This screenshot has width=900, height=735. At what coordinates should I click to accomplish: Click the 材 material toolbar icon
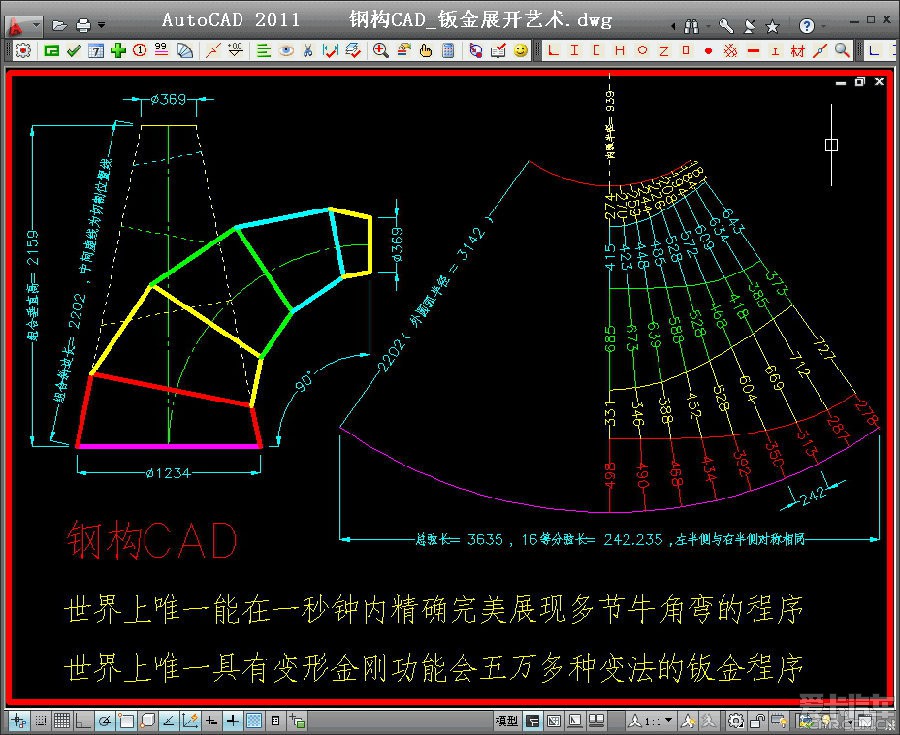pyautogui.click(x=798, y=51)
